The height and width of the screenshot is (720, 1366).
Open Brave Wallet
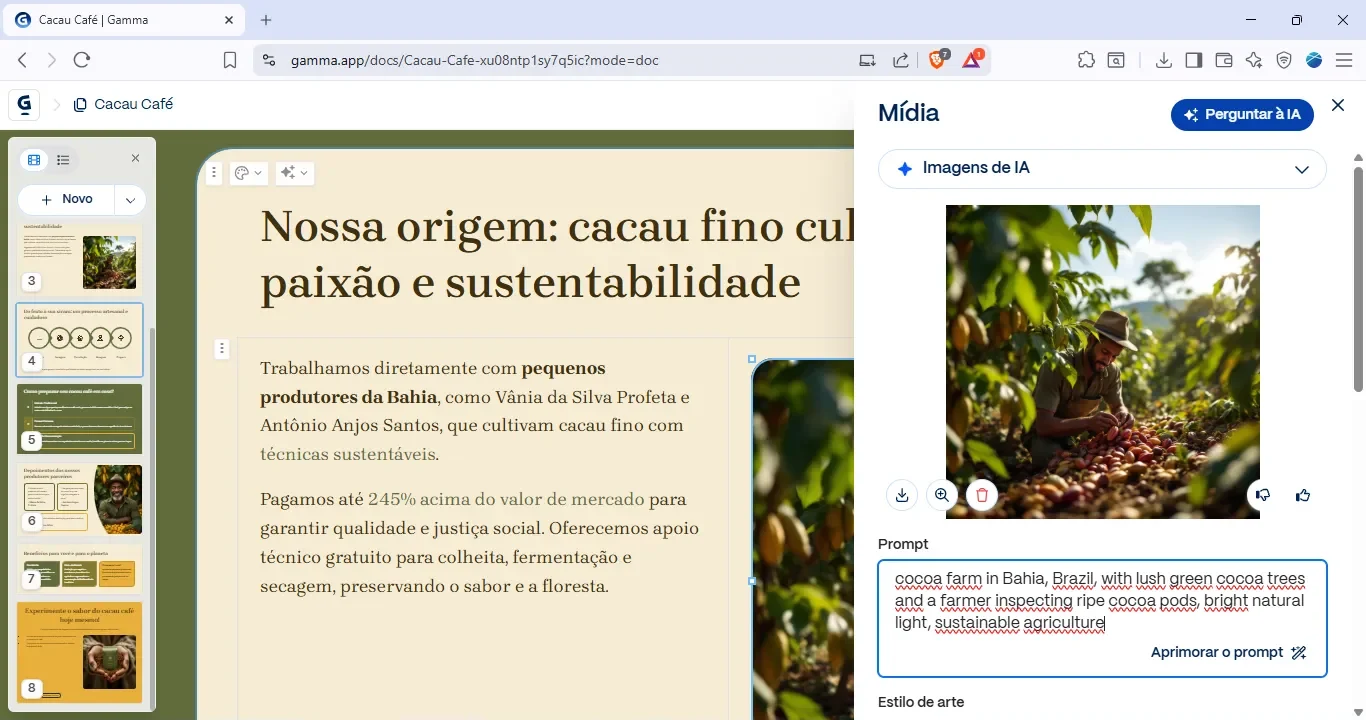coord(1223,60)
